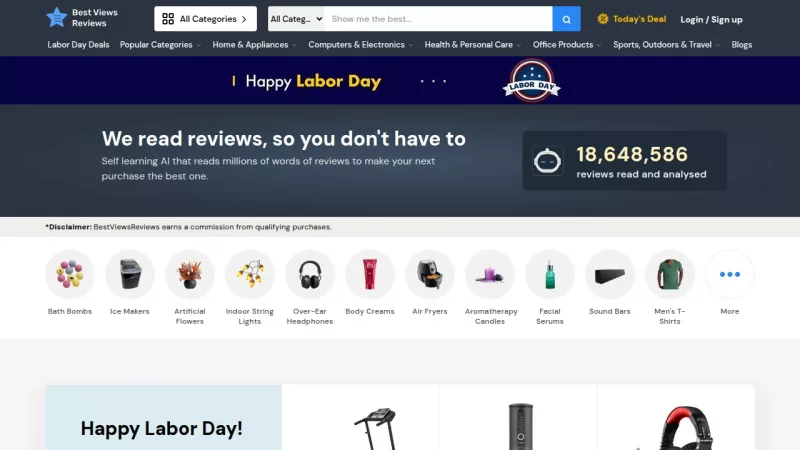The image size is (800, 450).
Task: Click the three-dot More categories icon
Action: pyautogui.click(x=730, y=274)
